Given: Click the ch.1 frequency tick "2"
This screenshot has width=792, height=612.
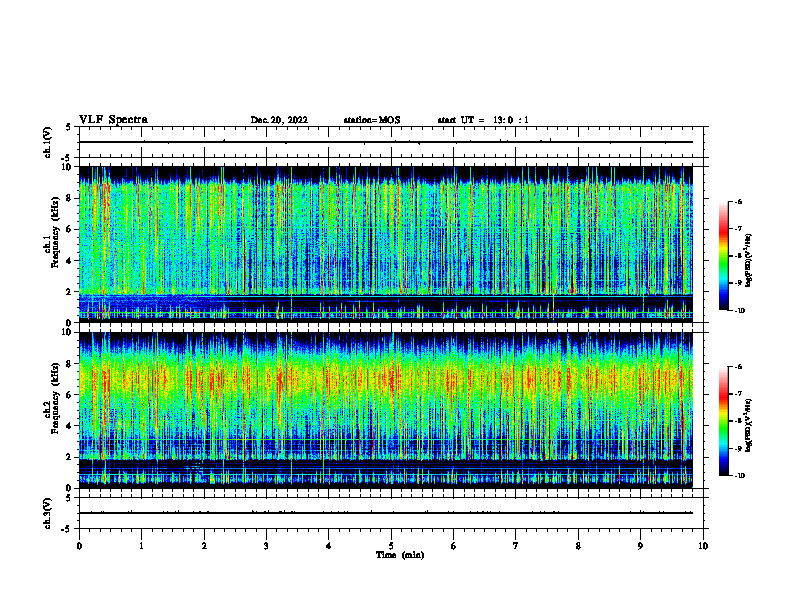Looking at the screenshot, I should 69,292.
